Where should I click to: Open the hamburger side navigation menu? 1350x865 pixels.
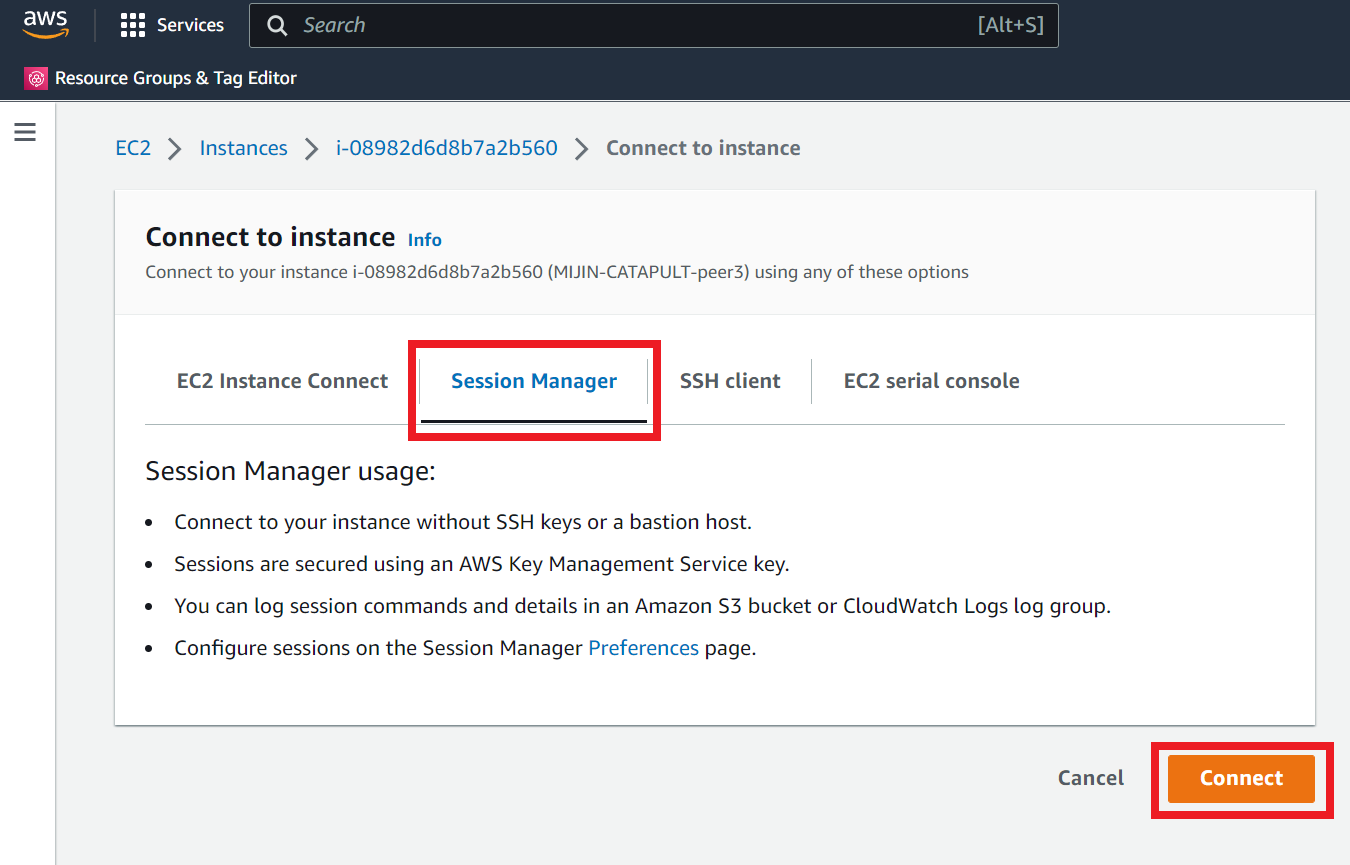click(x=25, y=132)
